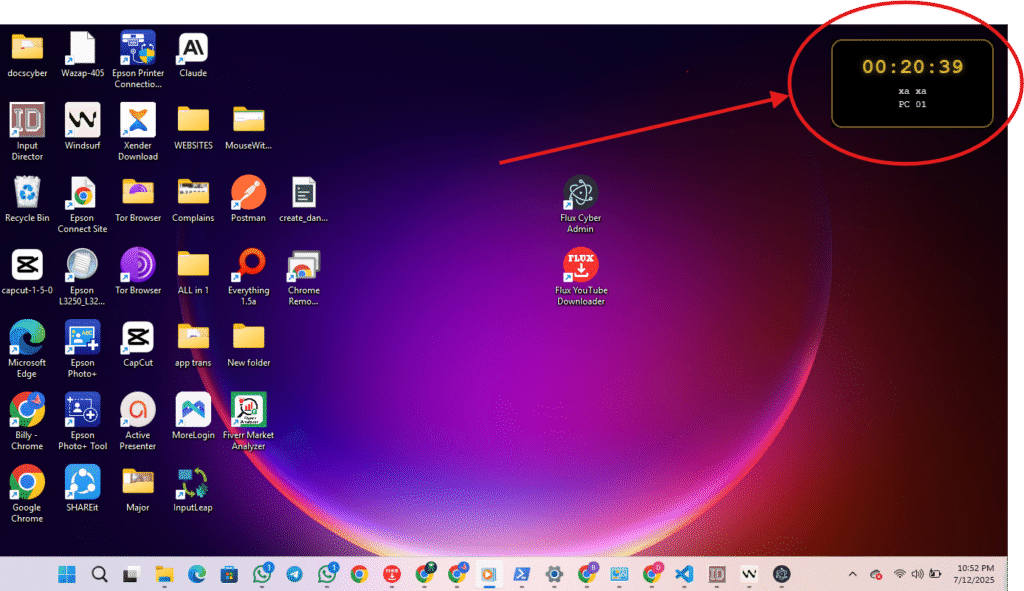
Task: Select the Microsoft Edge desktop shortcut
Action: (27, 338)
